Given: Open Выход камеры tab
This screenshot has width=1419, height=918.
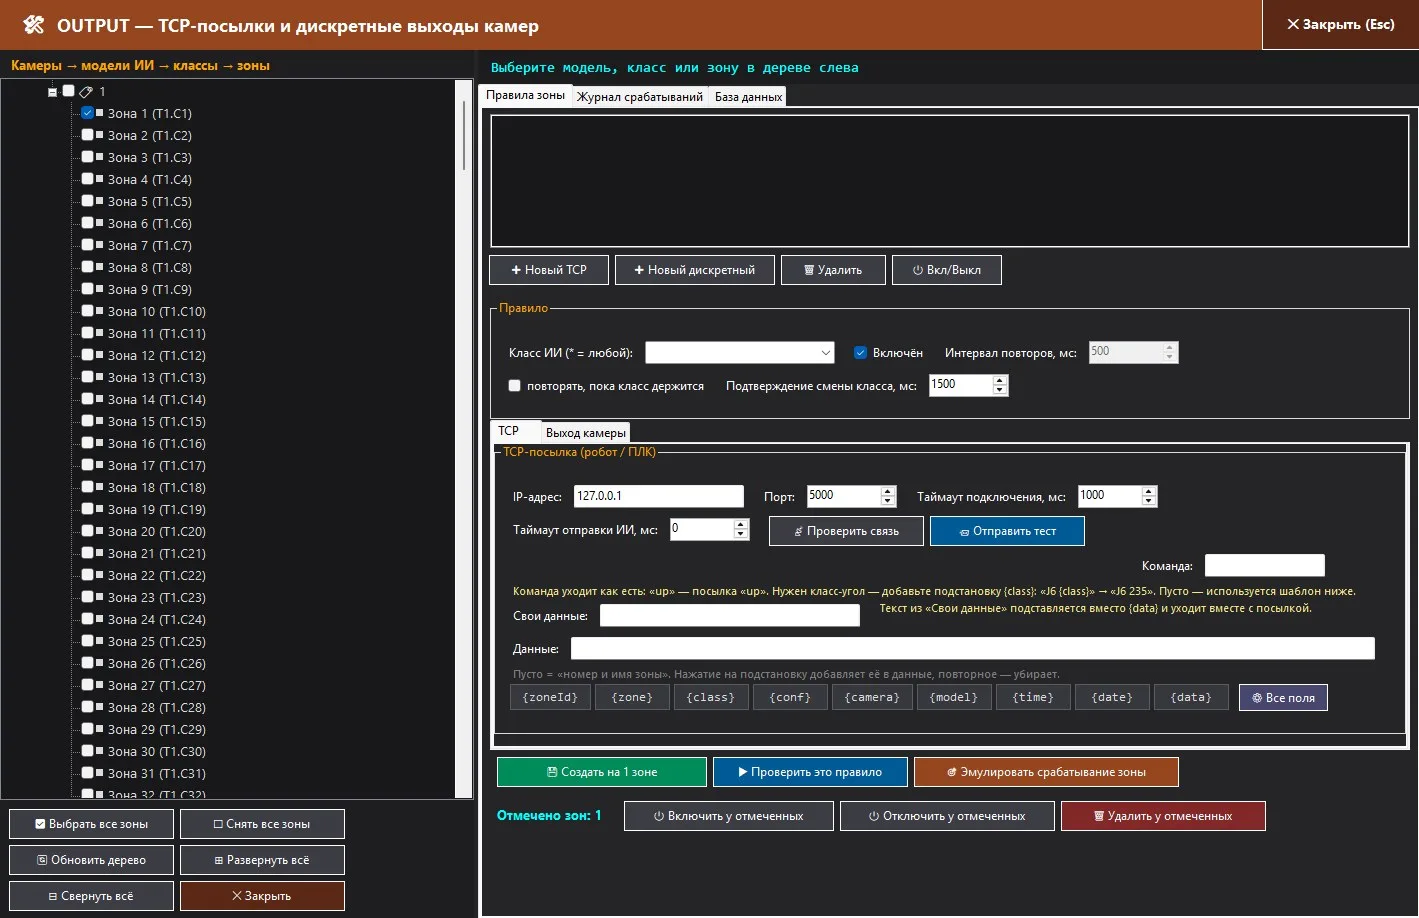Looking at the screenshot, I should (x=586, y=433).
